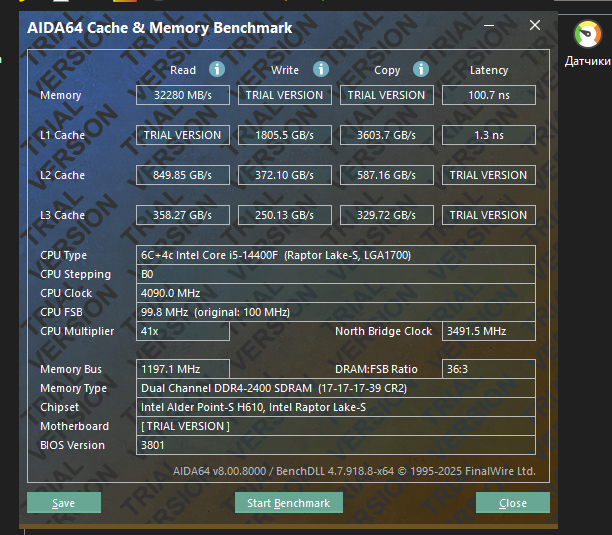Open the Датчики gauge icon
This screenshot has height=535, width=612.
588,36
